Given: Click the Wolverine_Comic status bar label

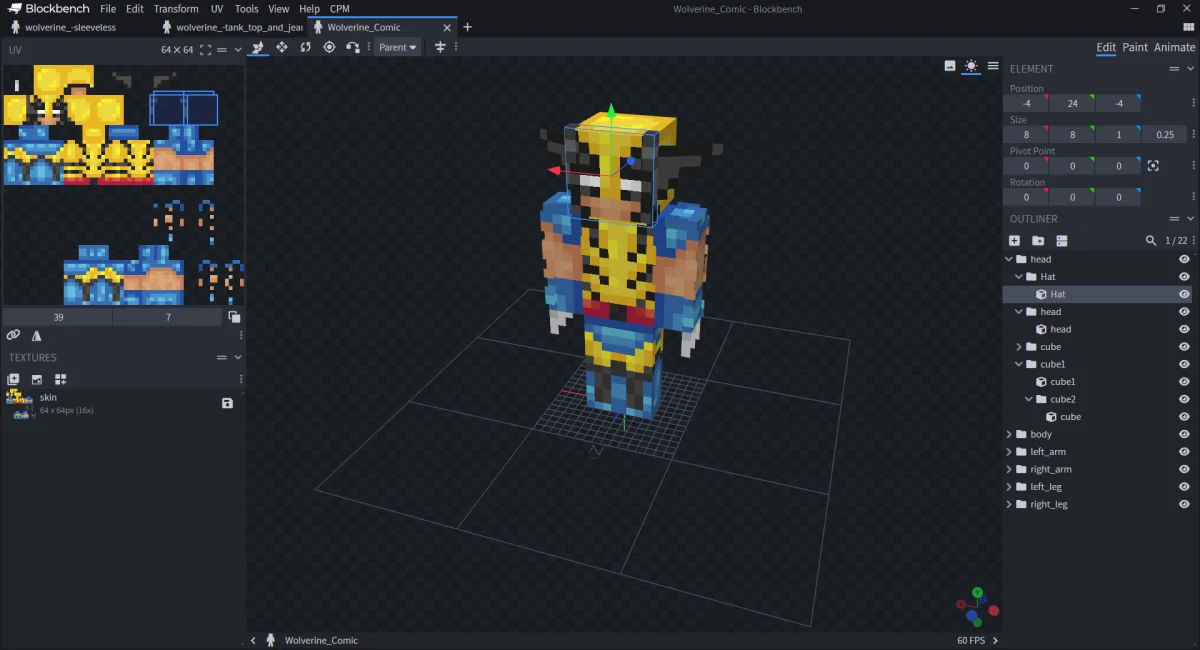Looking at the screenshot, I should pyautogui.click(x=321, y=640).
